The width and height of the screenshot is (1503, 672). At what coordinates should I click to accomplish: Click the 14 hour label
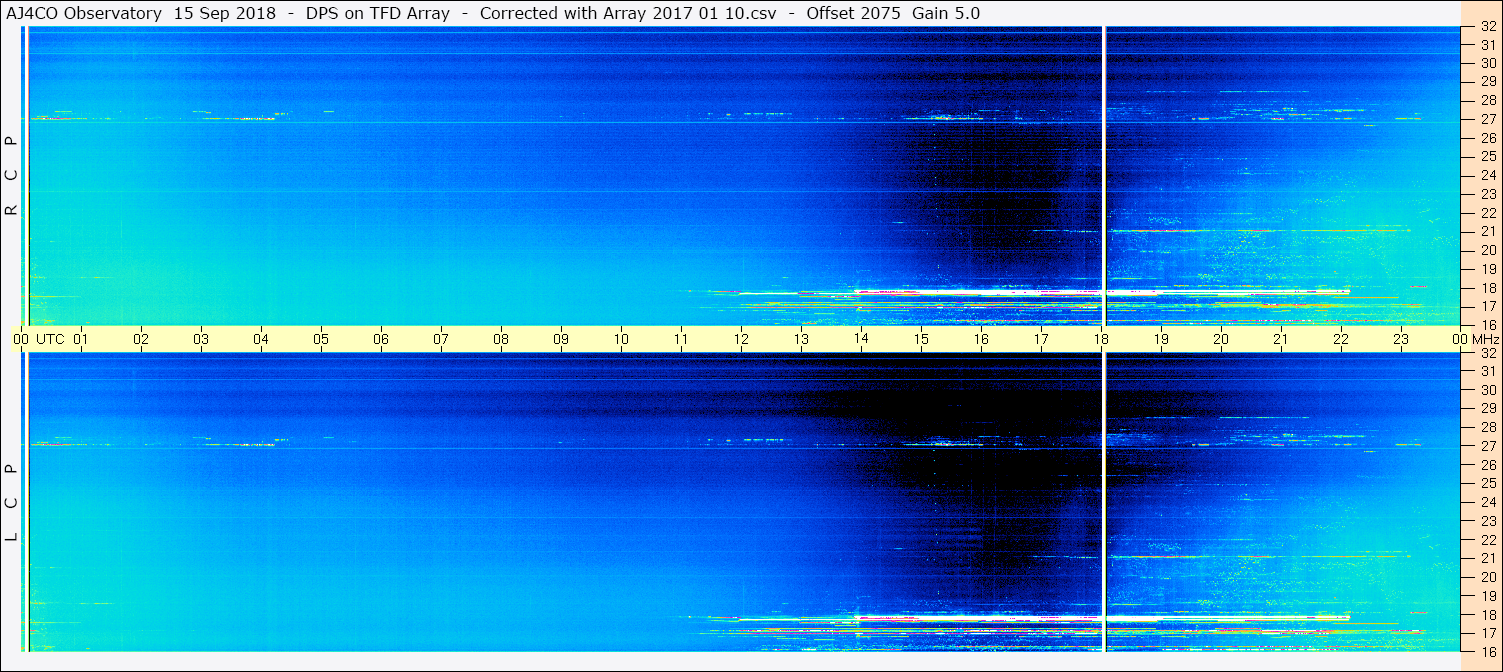(861, 339)
